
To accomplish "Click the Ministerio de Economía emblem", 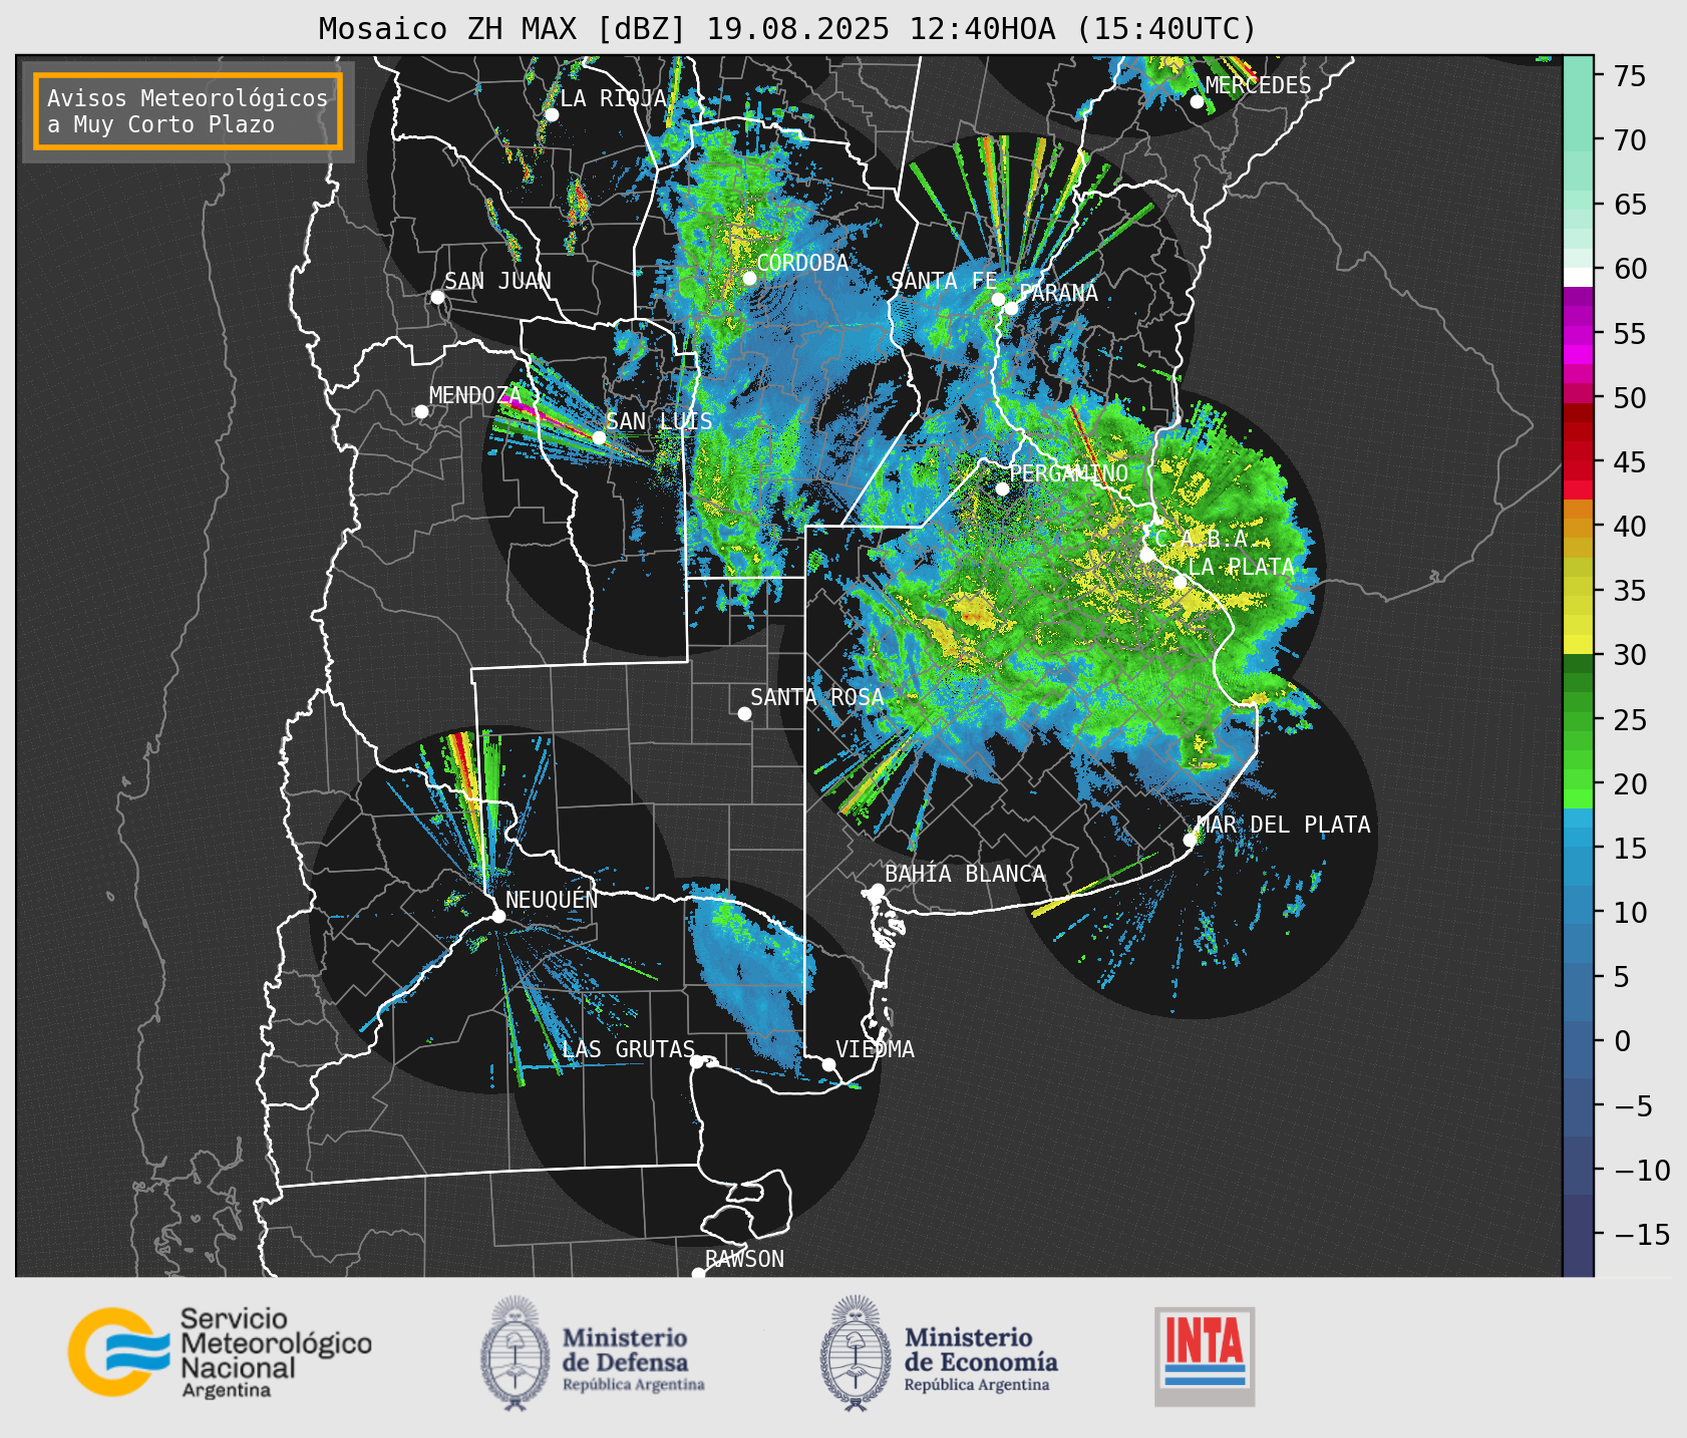I will point(856,1354).
